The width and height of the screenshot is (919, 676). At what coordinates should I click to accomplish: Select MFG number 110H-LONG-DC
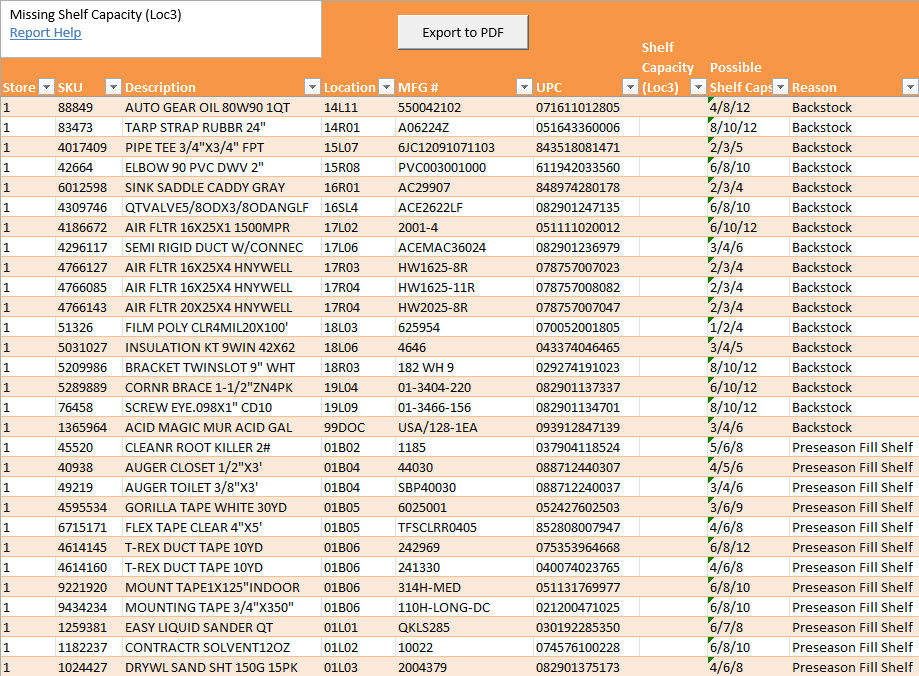point(444,607)
